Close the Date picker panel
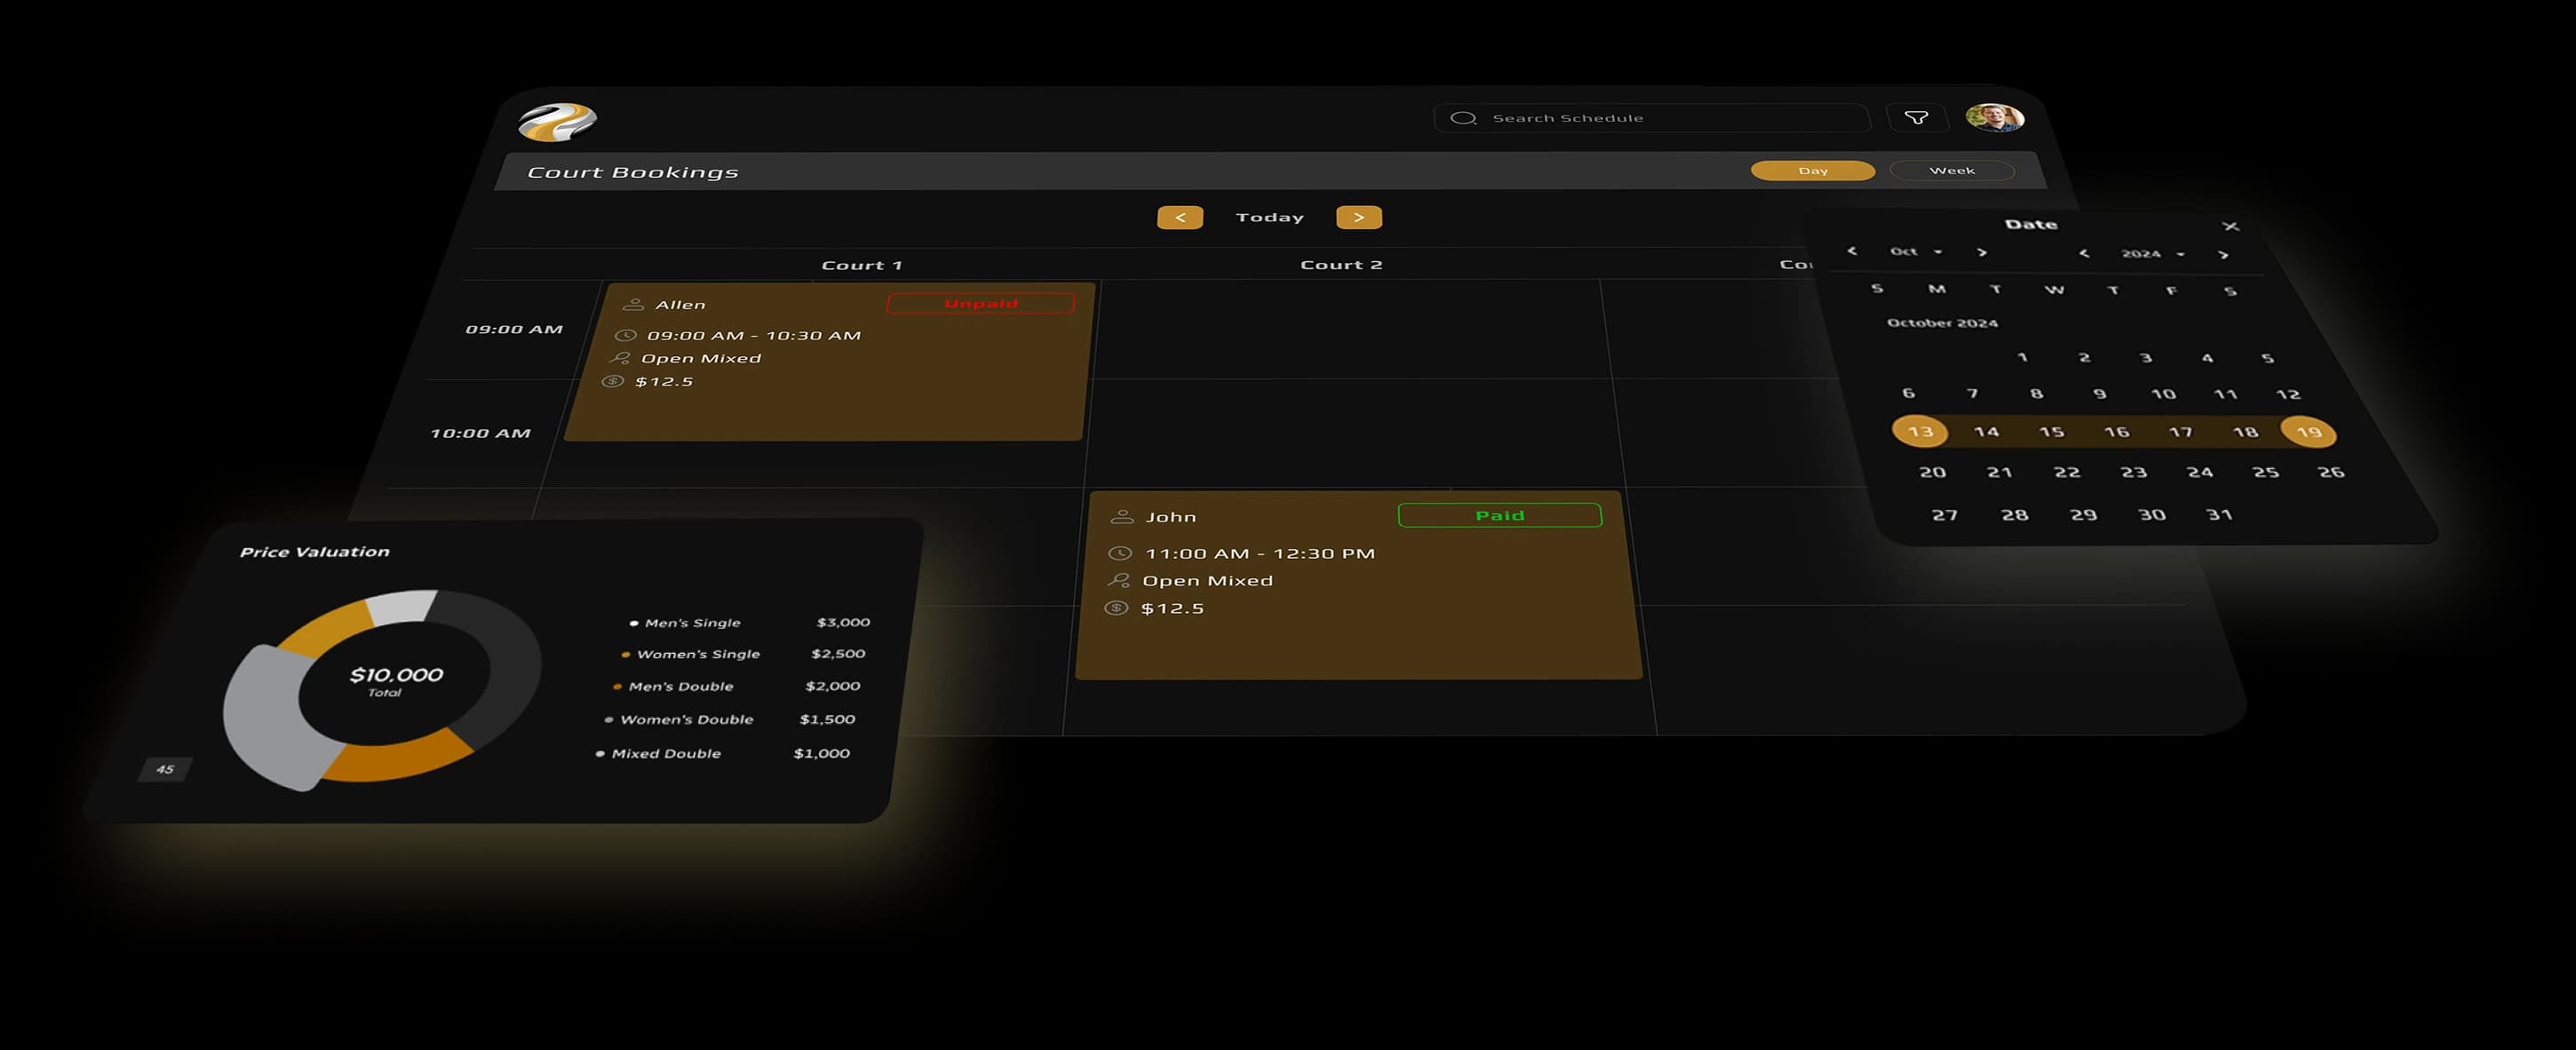Viewport: 2576px width, 1050px height. [x=2230, y=226]
